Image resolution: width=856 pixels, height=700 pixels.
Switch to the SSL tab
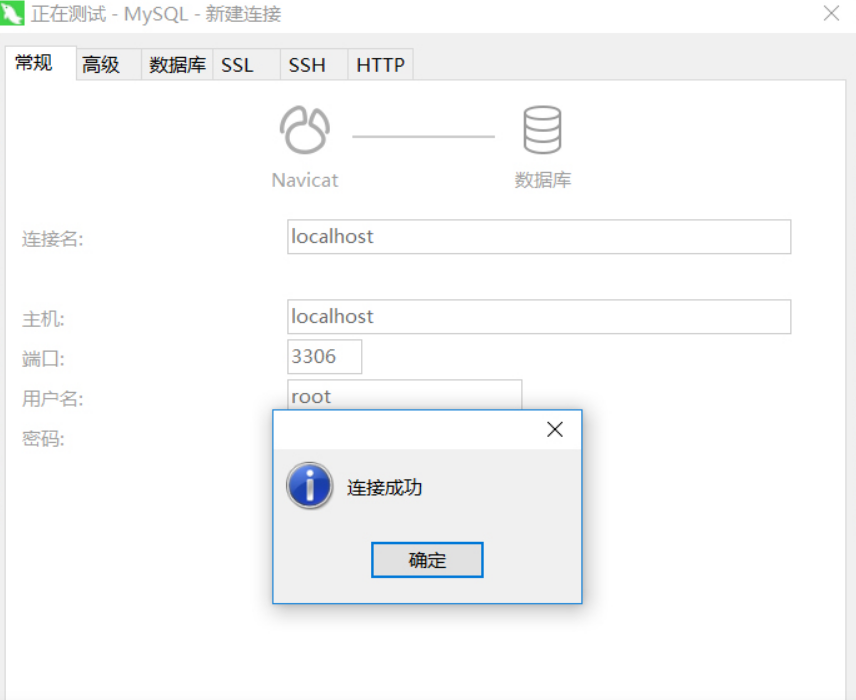click(x=246, y=64)
